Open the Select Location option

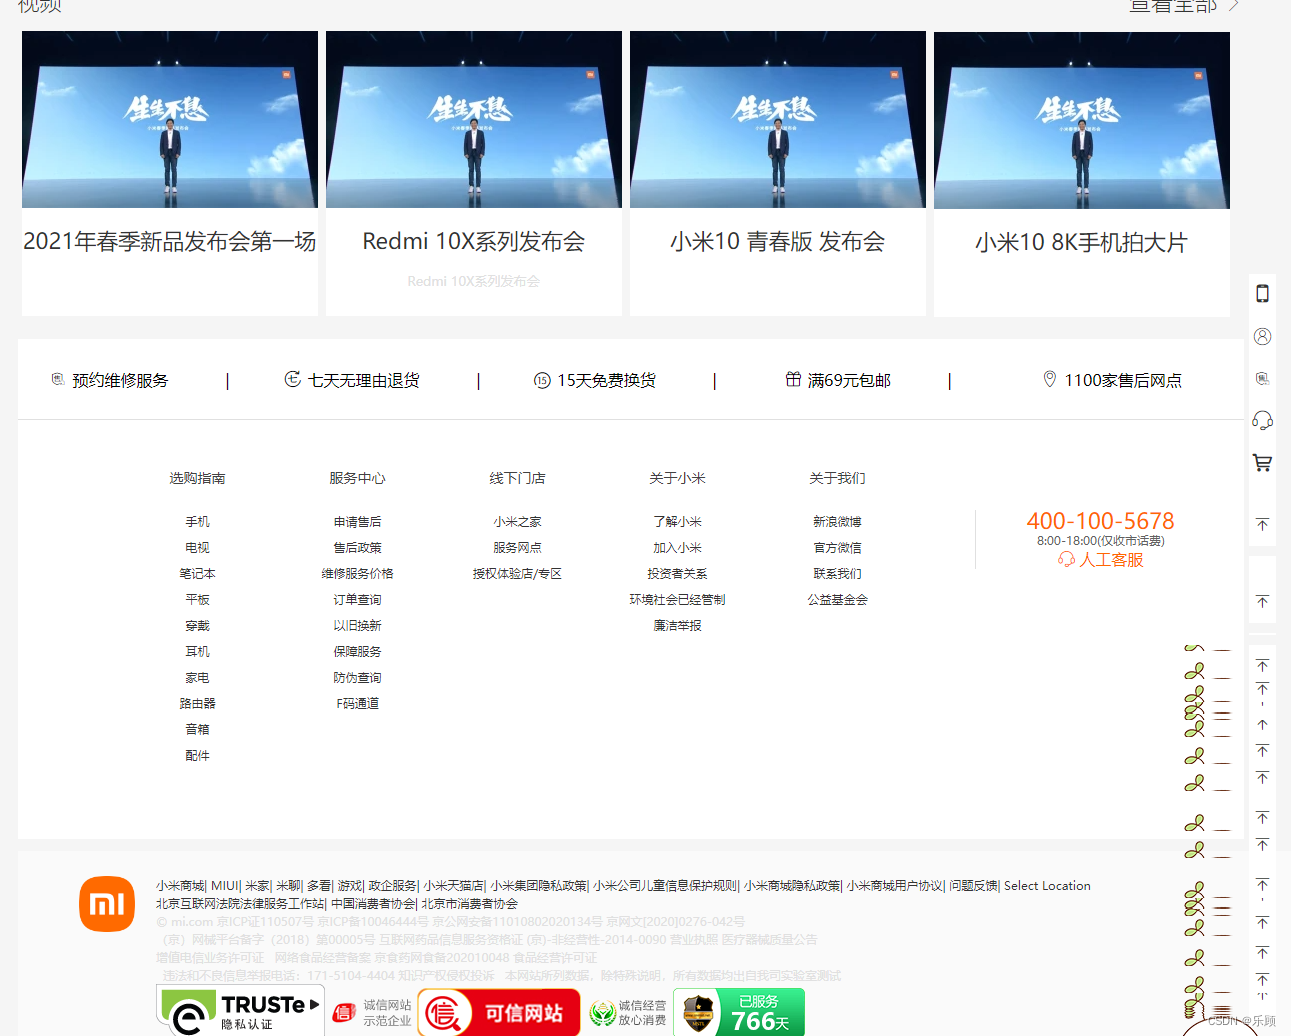tap(1047, 885)
